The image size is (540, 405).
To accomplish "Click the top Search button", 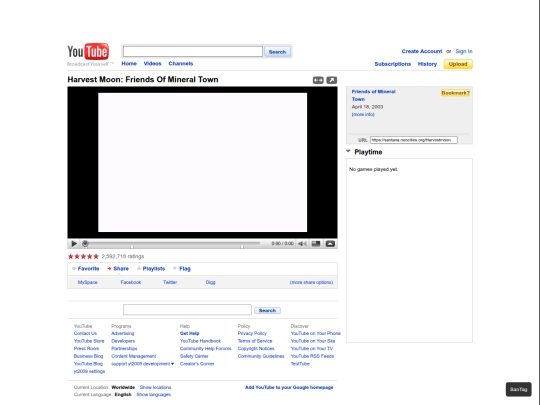I will pyautogui.click(x=277, y=52).
